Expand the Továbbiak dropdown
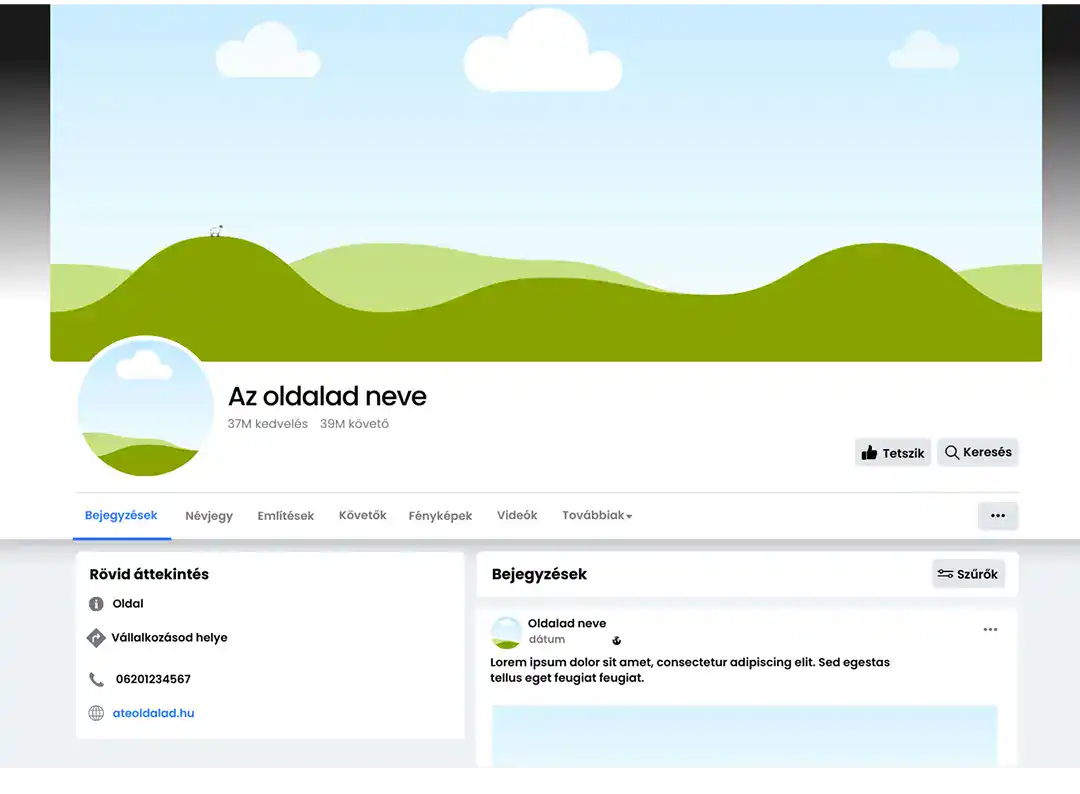The width and height of the screenshot is (1080, 794). [597, 516]
